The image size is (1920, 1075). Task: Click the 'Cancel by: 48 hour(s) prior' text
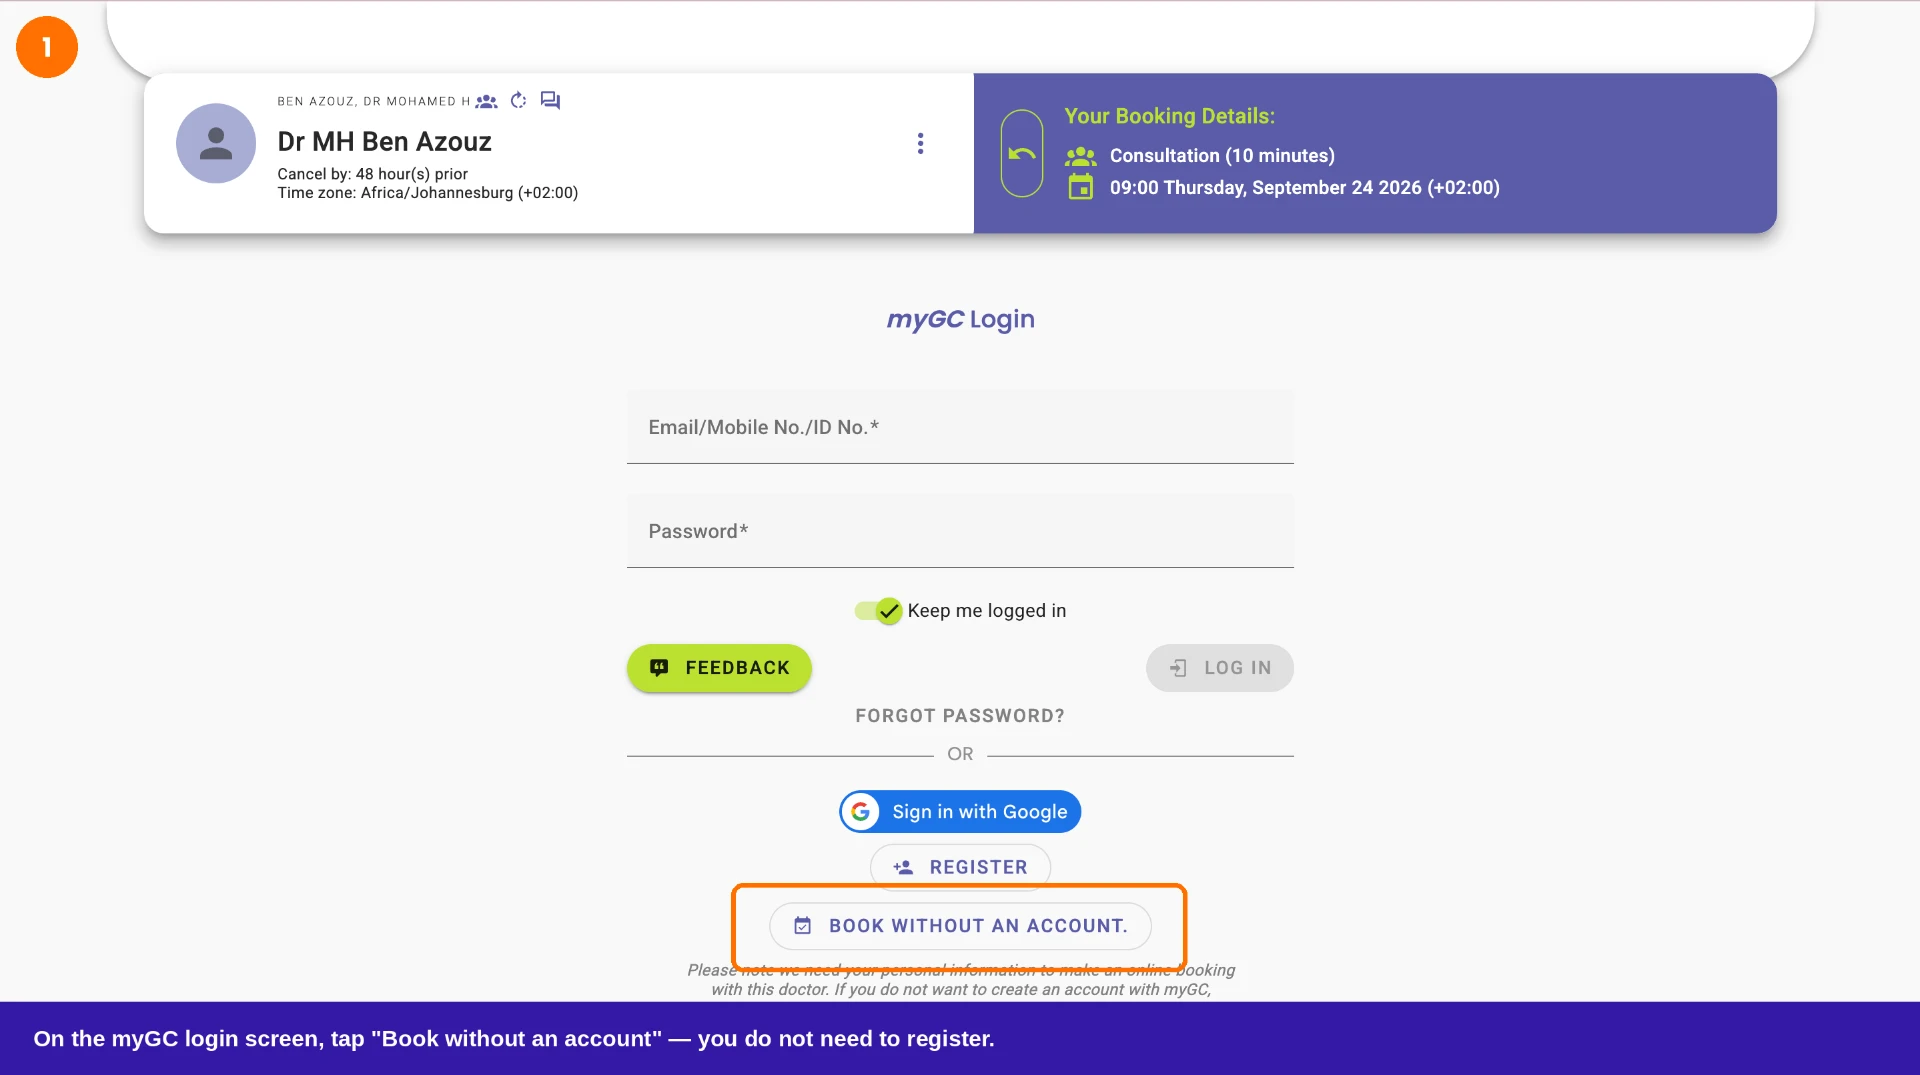click(373, 174)
